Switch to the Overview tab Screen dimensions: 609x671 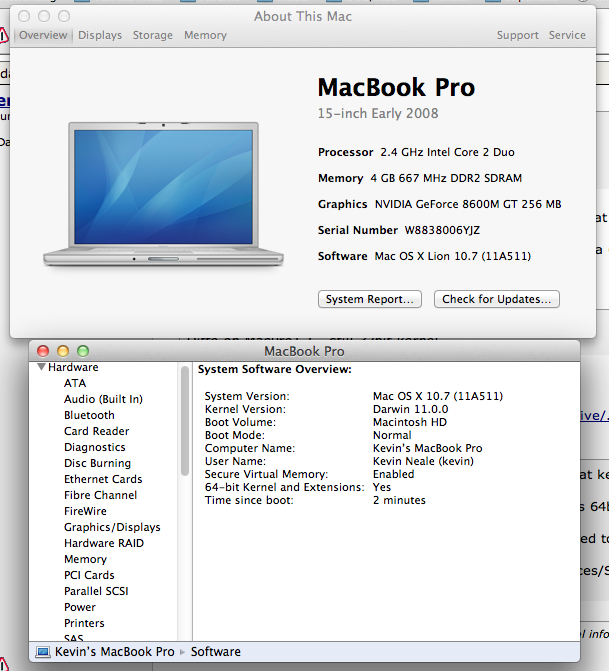tap(43, 35)
